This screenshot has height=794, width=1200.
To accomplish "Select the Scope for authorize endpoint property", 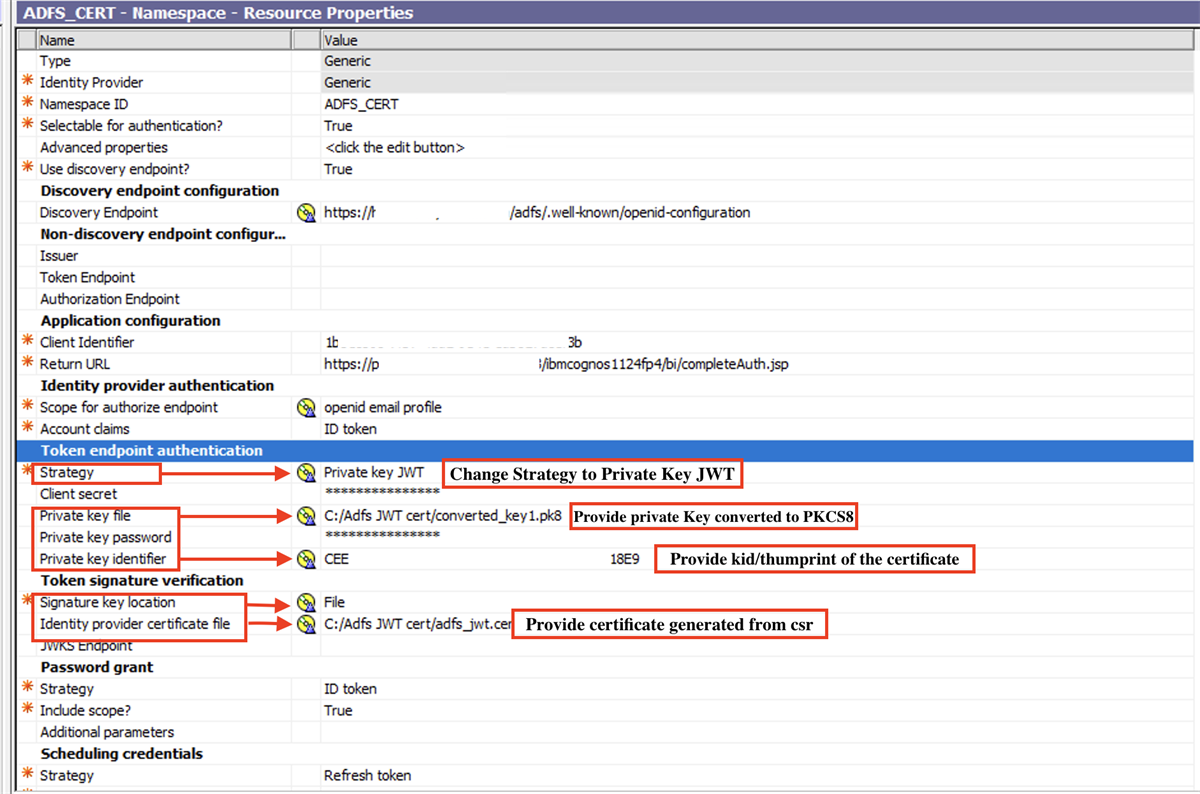I will [x=129, y=408].
